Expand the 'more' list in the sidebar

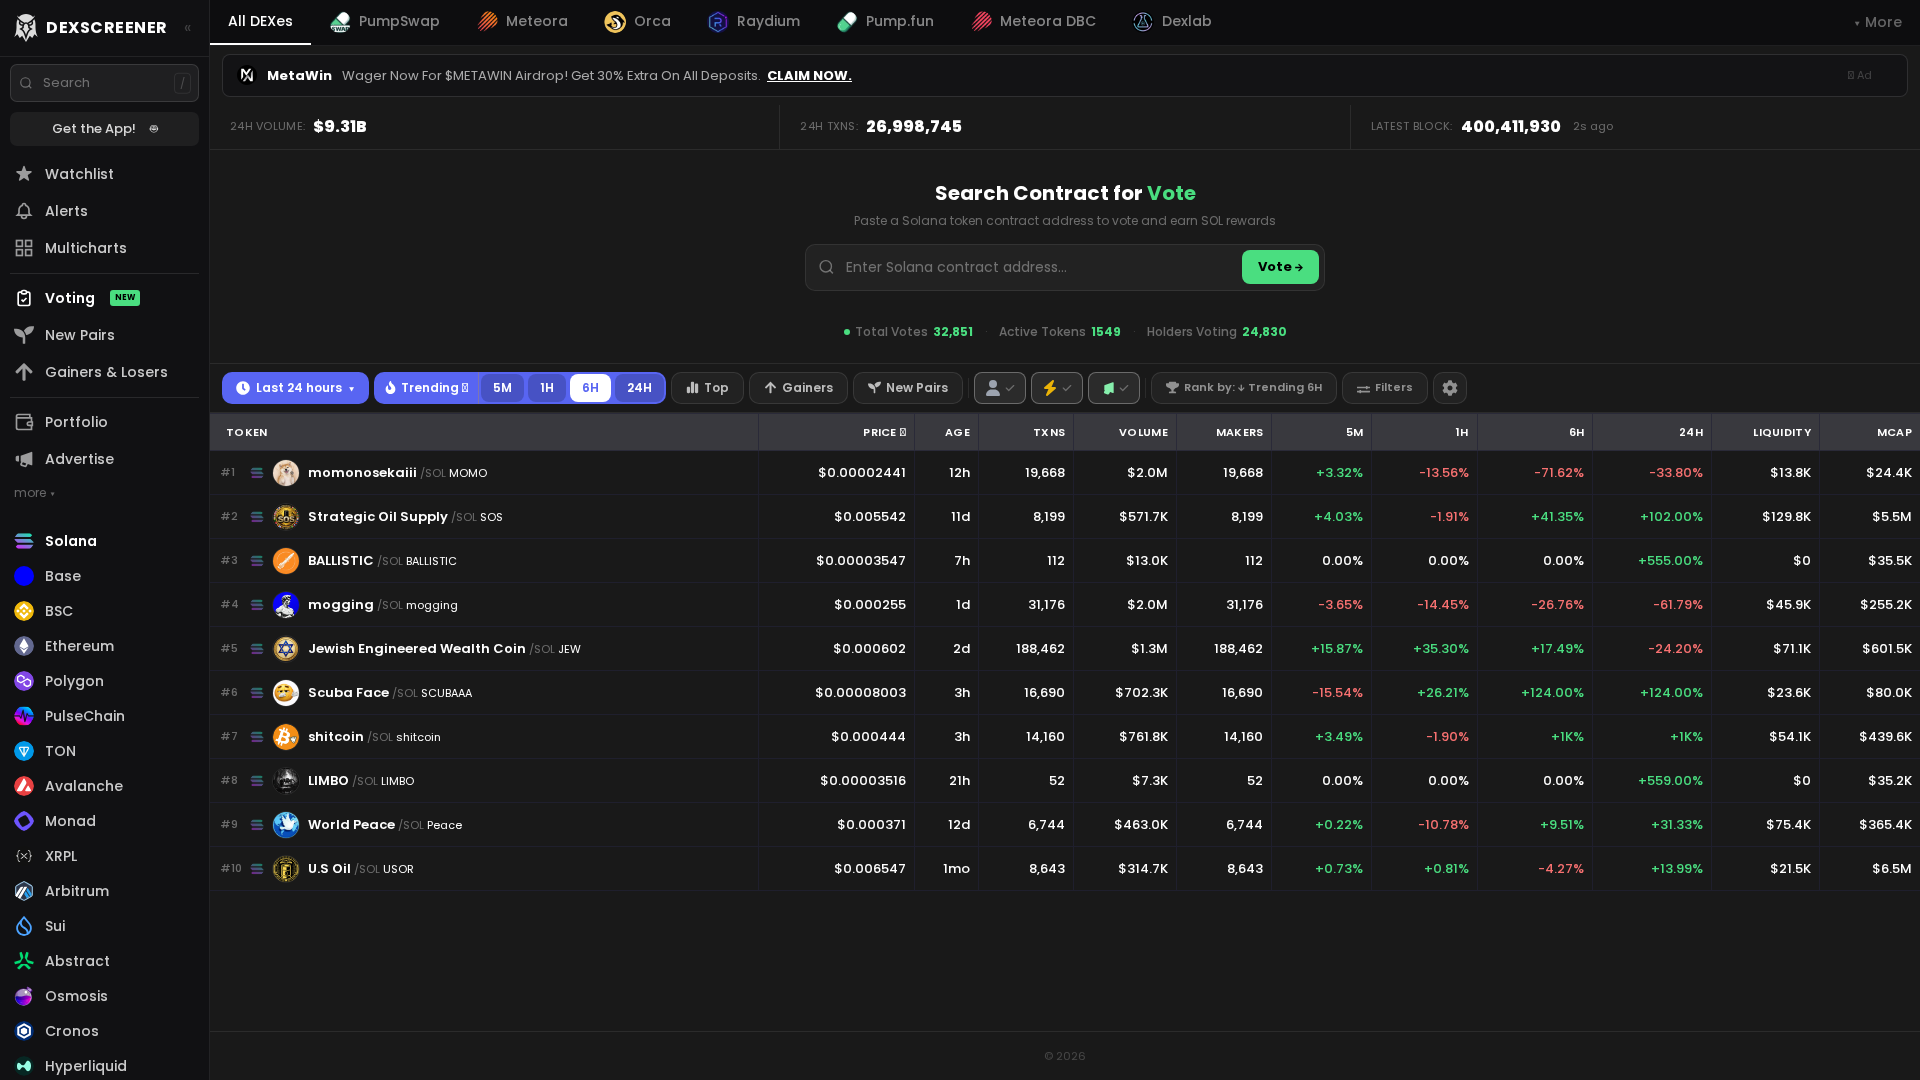pyautogui.click(x=33, y=492)
